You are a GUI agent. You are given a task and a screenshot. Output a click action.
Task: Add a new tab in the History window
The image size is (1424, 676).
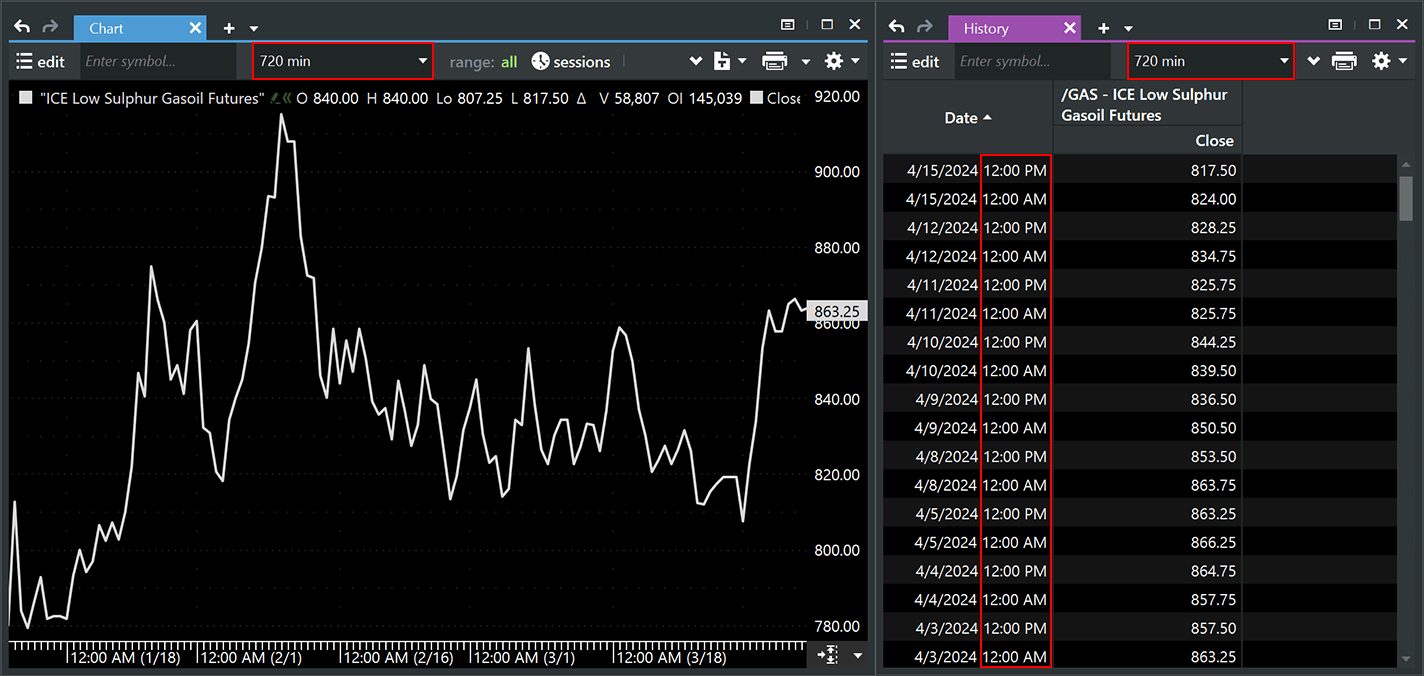pyautogui.click(x=1104, y=28)
